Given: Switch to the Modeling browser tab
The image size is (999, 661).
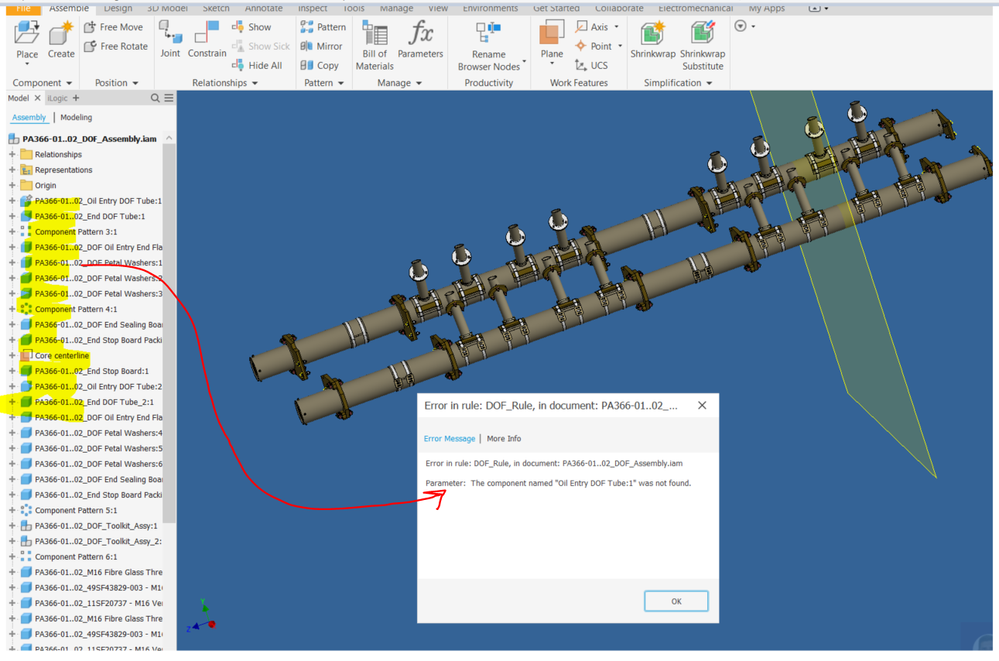Looking at the screenshot, I should point(76,117).
